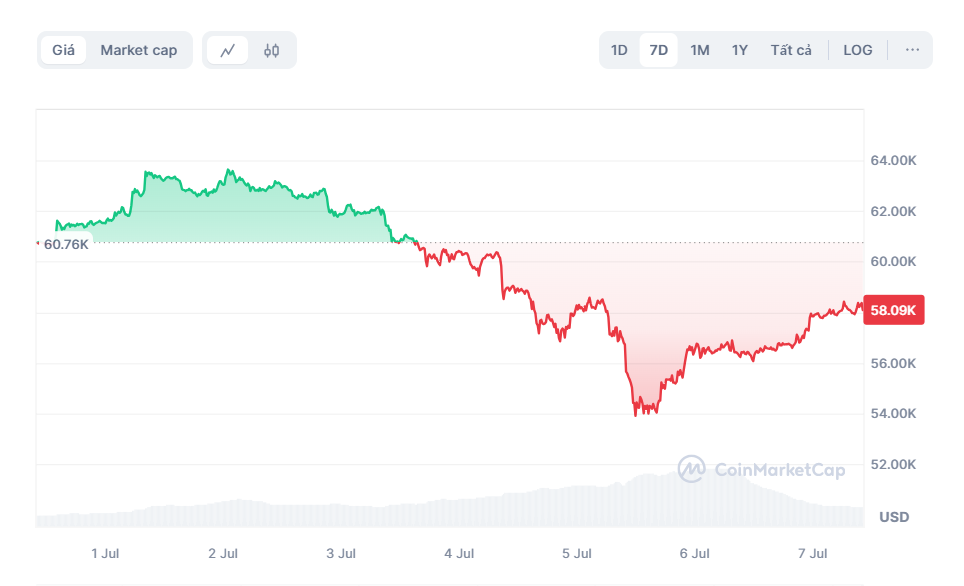Toggle to Market cap view
This screenshot has height=586, width=964.
coord(138,49)
